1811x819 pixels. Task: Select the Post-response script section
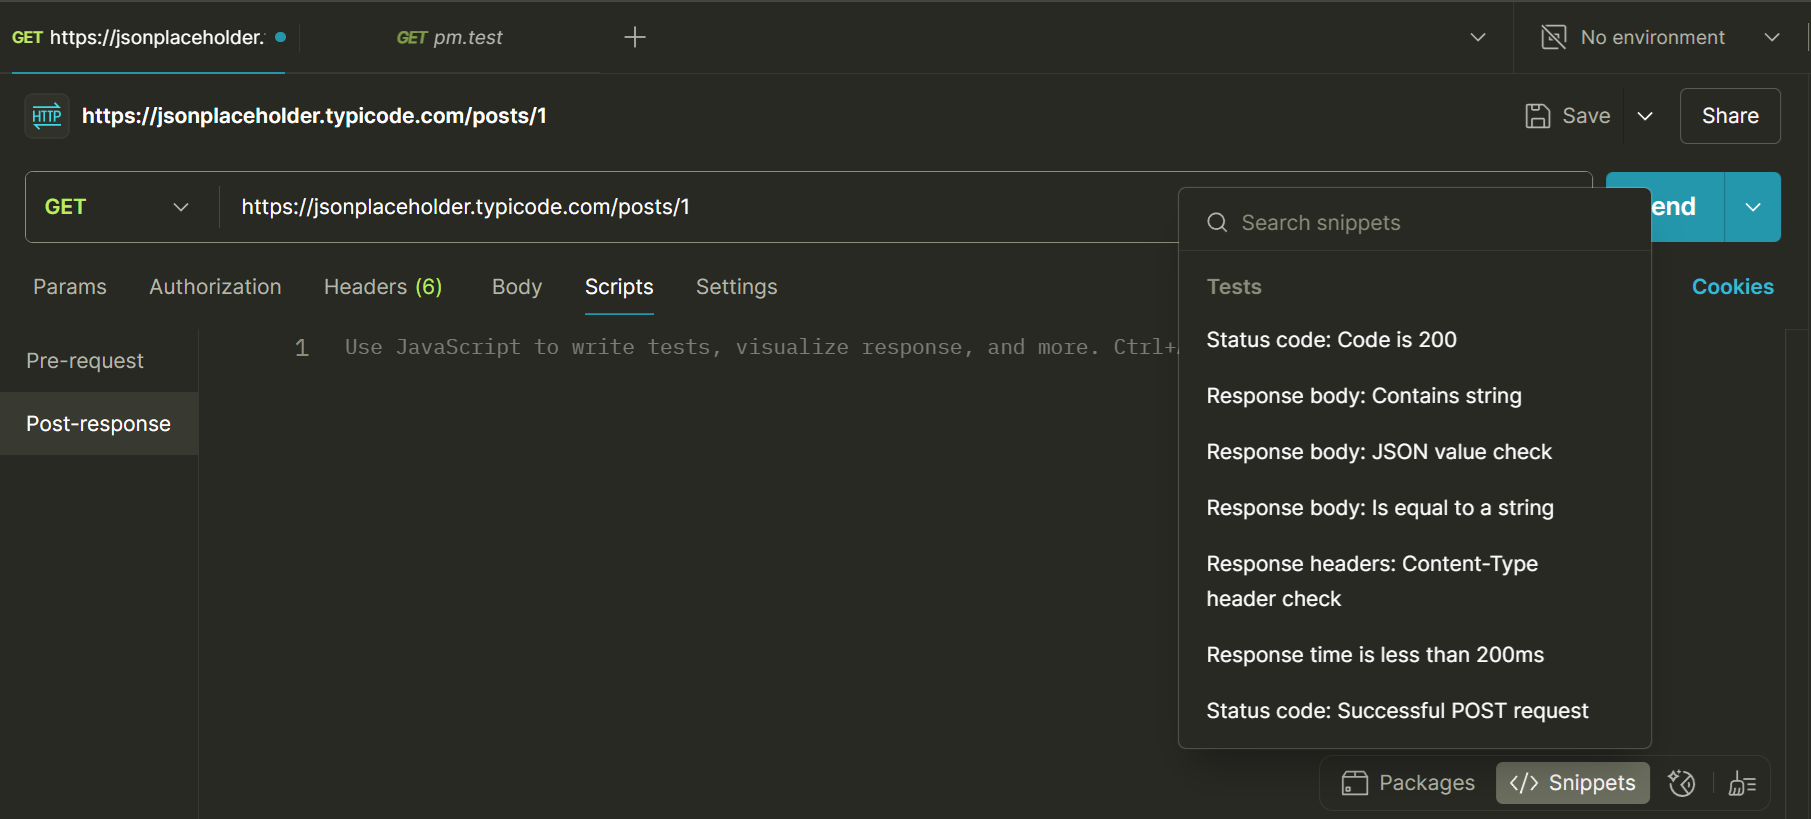(99, 424)
